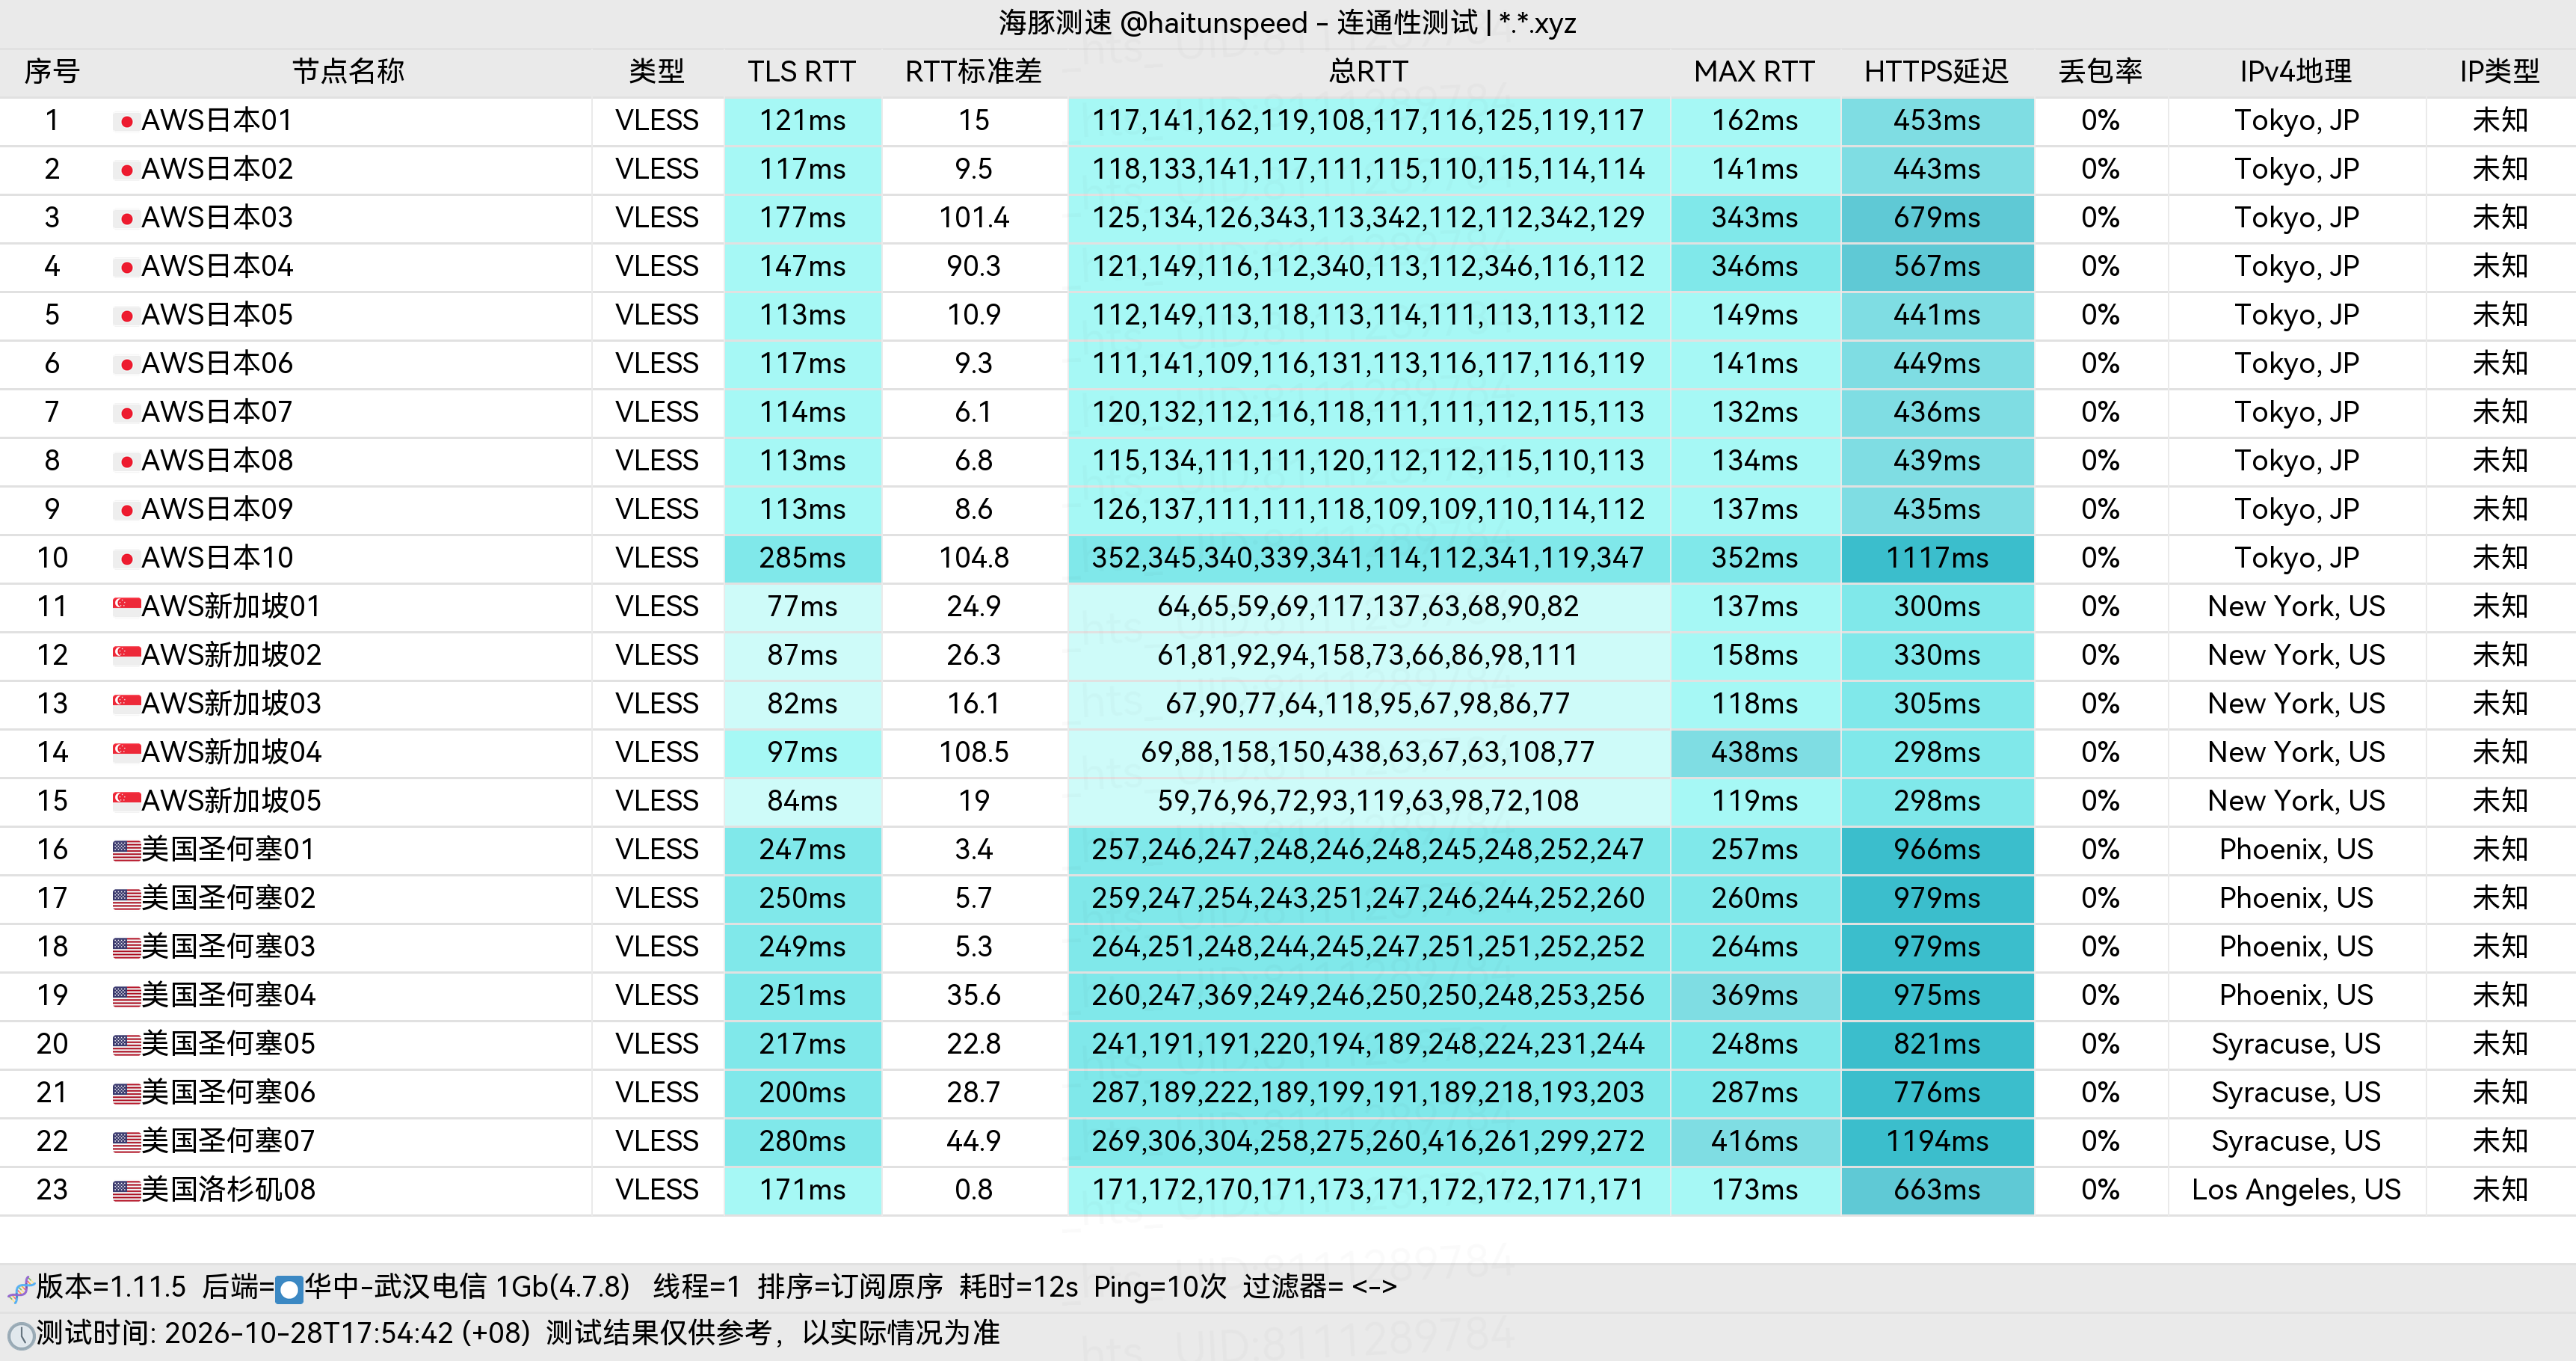Click Syracuse, US in row 20

pyautogui.click(x=2296, y=1044)
